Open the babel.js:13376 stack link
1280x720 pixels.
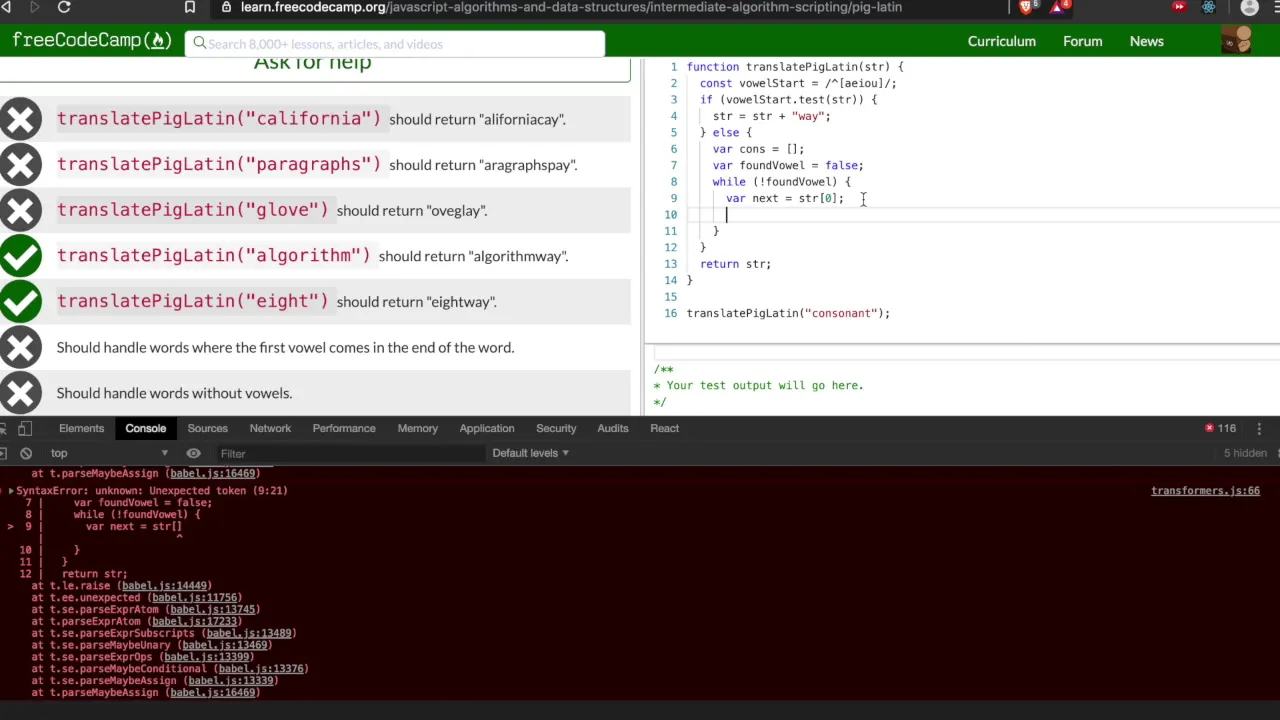262,669
